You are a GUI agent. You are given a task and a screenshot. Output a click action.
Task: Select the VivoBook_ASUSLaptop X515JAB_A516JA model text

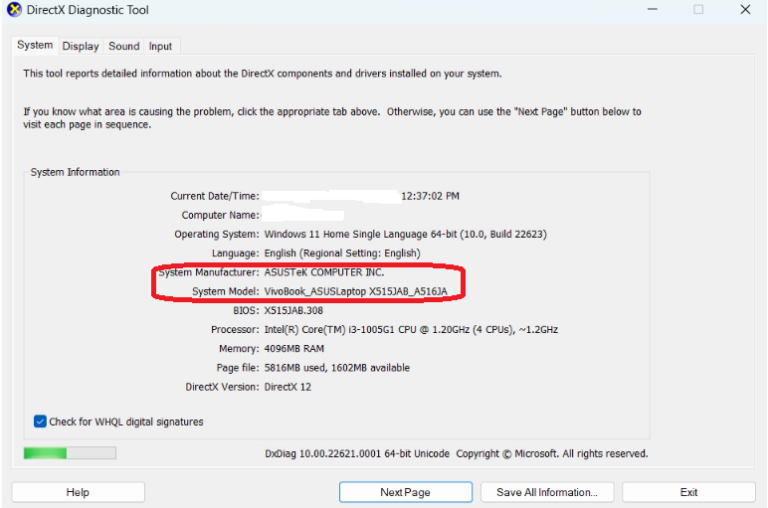(356, 291)
